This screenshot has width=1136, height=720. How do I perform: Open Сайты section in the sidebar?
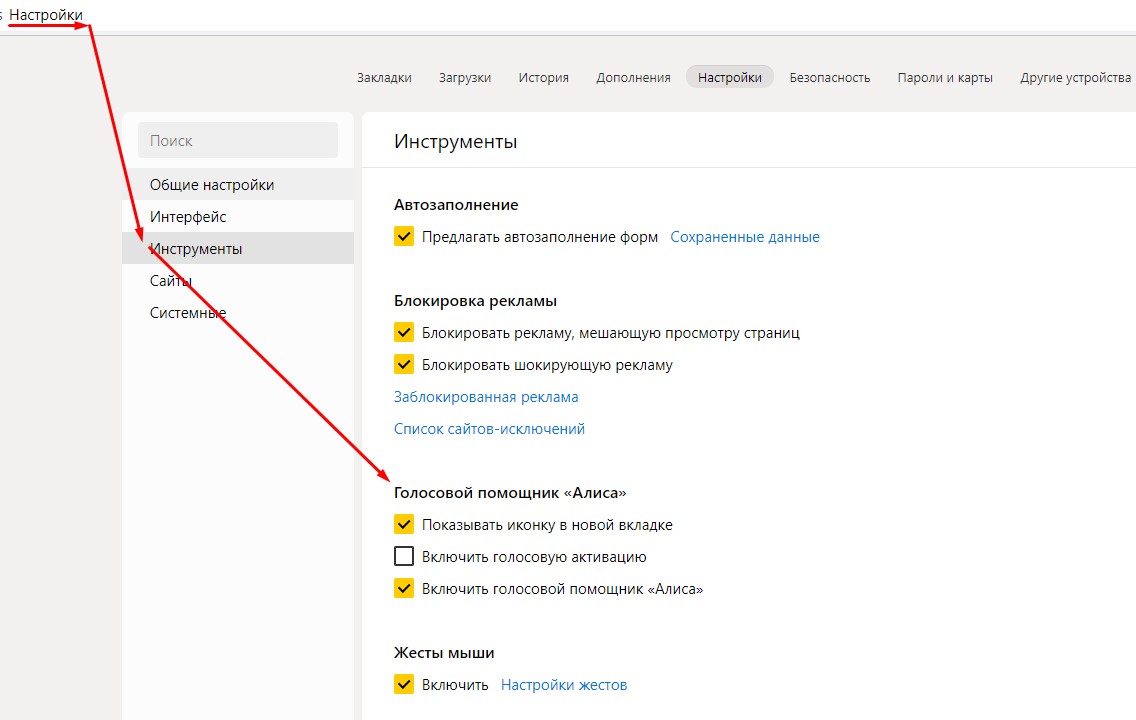[238, 280]
